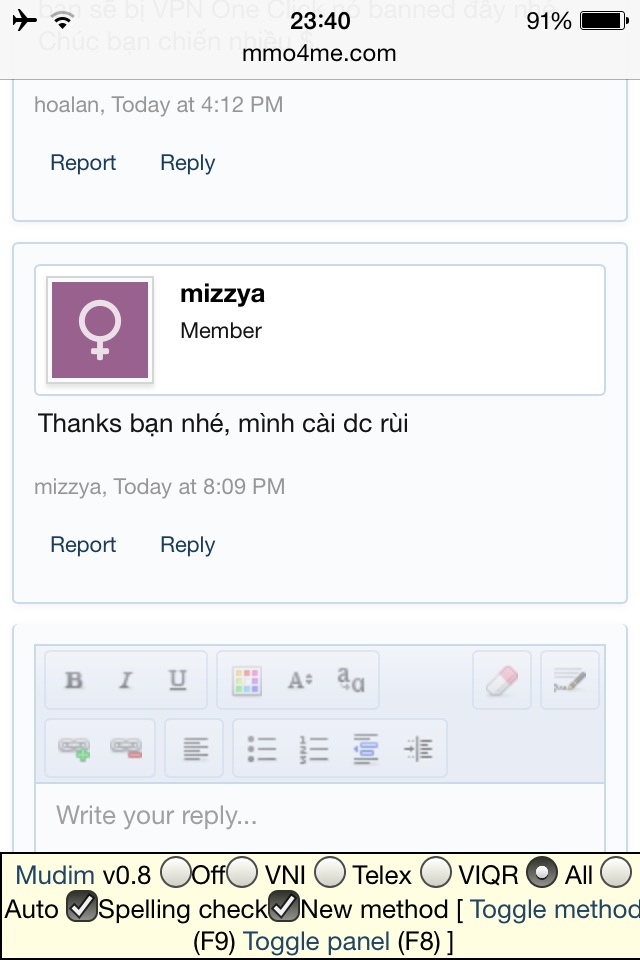The width and height of the screenshot is (640, 960).
Task: Click the remove formatting eraser icon
Action: (x=502, y=681)
